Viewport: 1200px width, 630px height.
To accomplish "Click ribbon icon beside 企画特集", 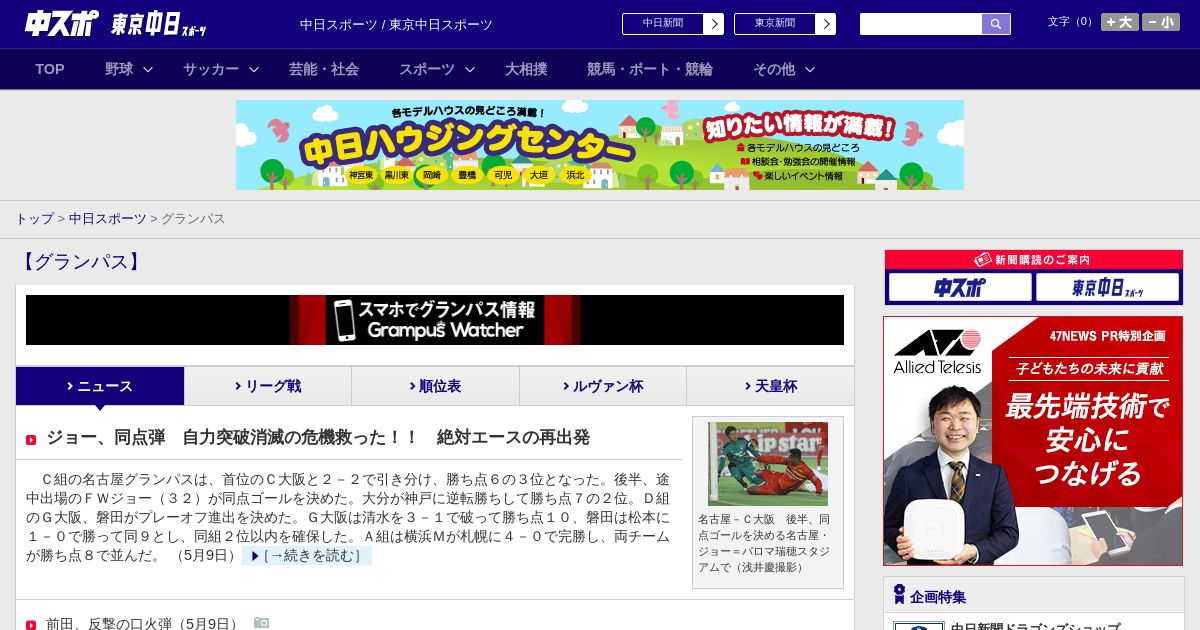I will [x=899, y=595].
